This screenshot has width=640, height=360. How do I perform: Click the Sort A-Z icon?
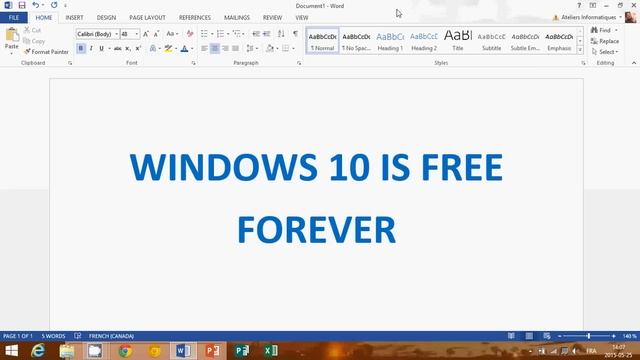281,34
